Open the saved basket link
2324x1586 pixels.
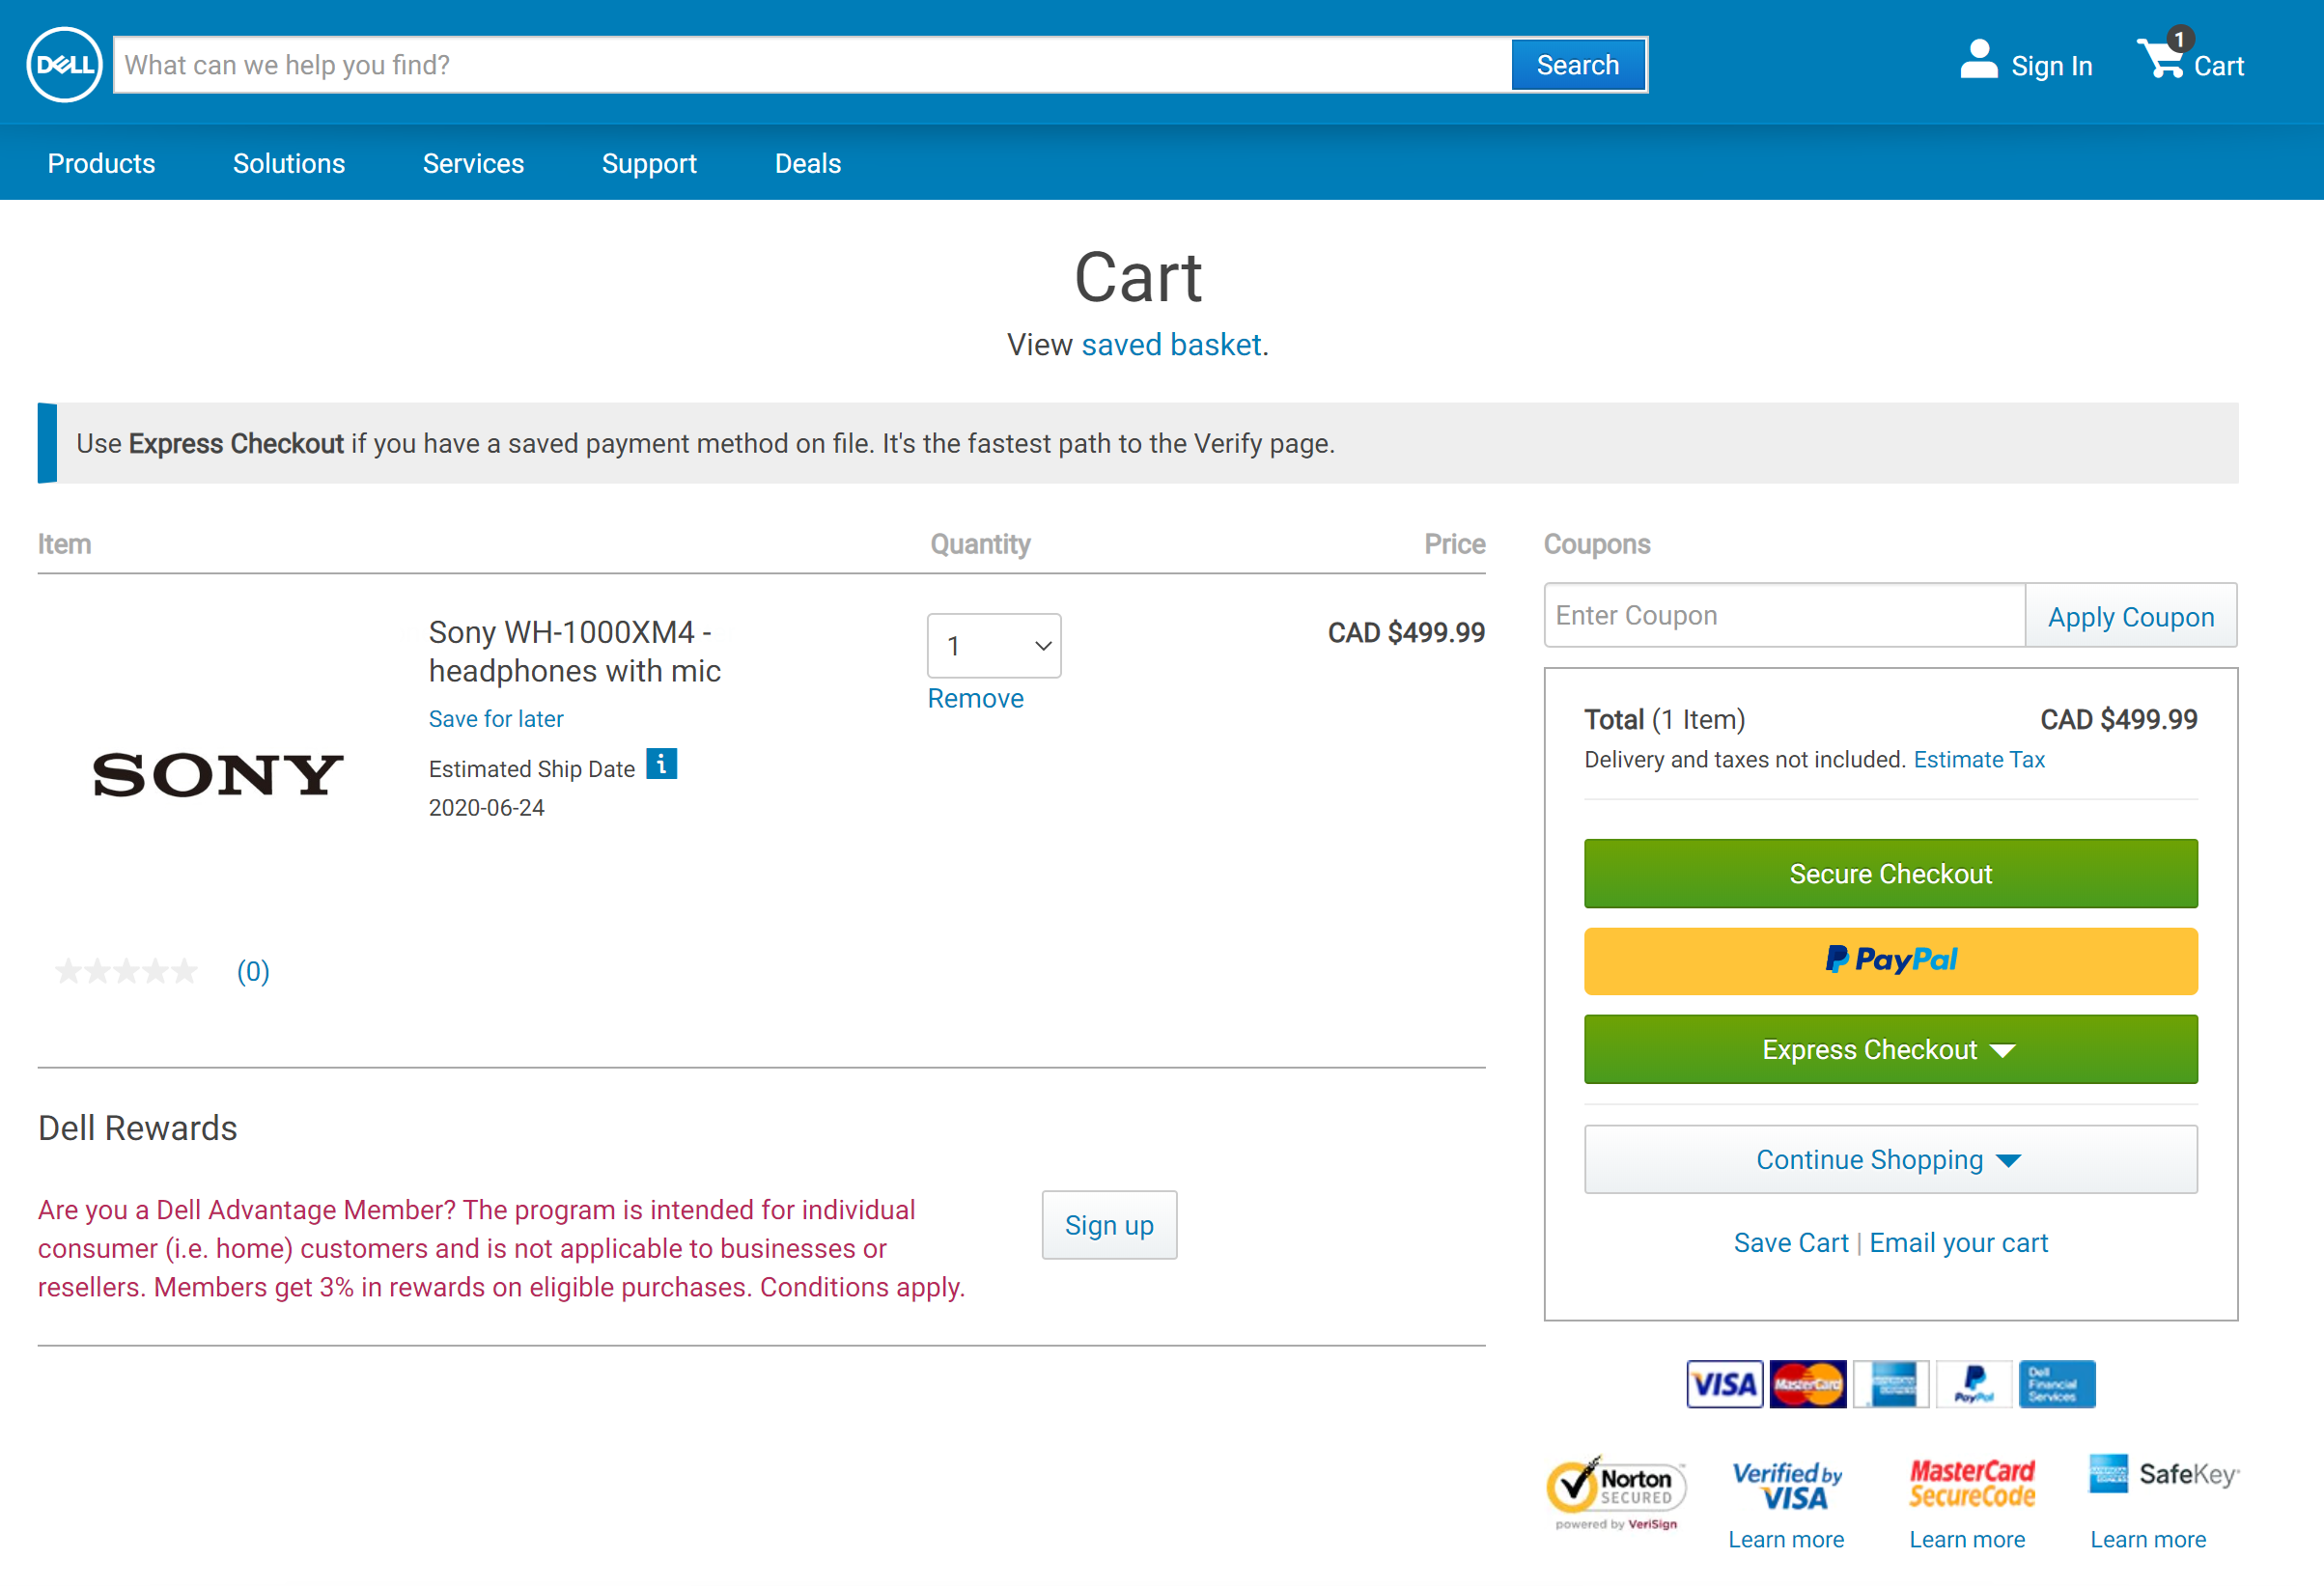[x=1171, y=344]
